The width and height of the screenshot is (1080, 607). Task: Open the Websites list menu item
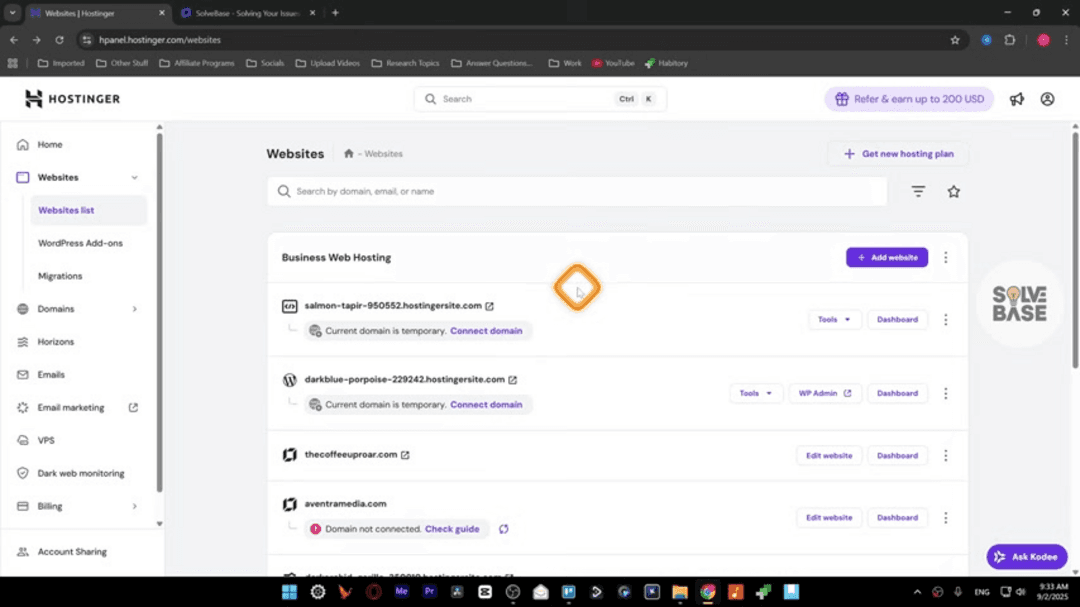65,210
